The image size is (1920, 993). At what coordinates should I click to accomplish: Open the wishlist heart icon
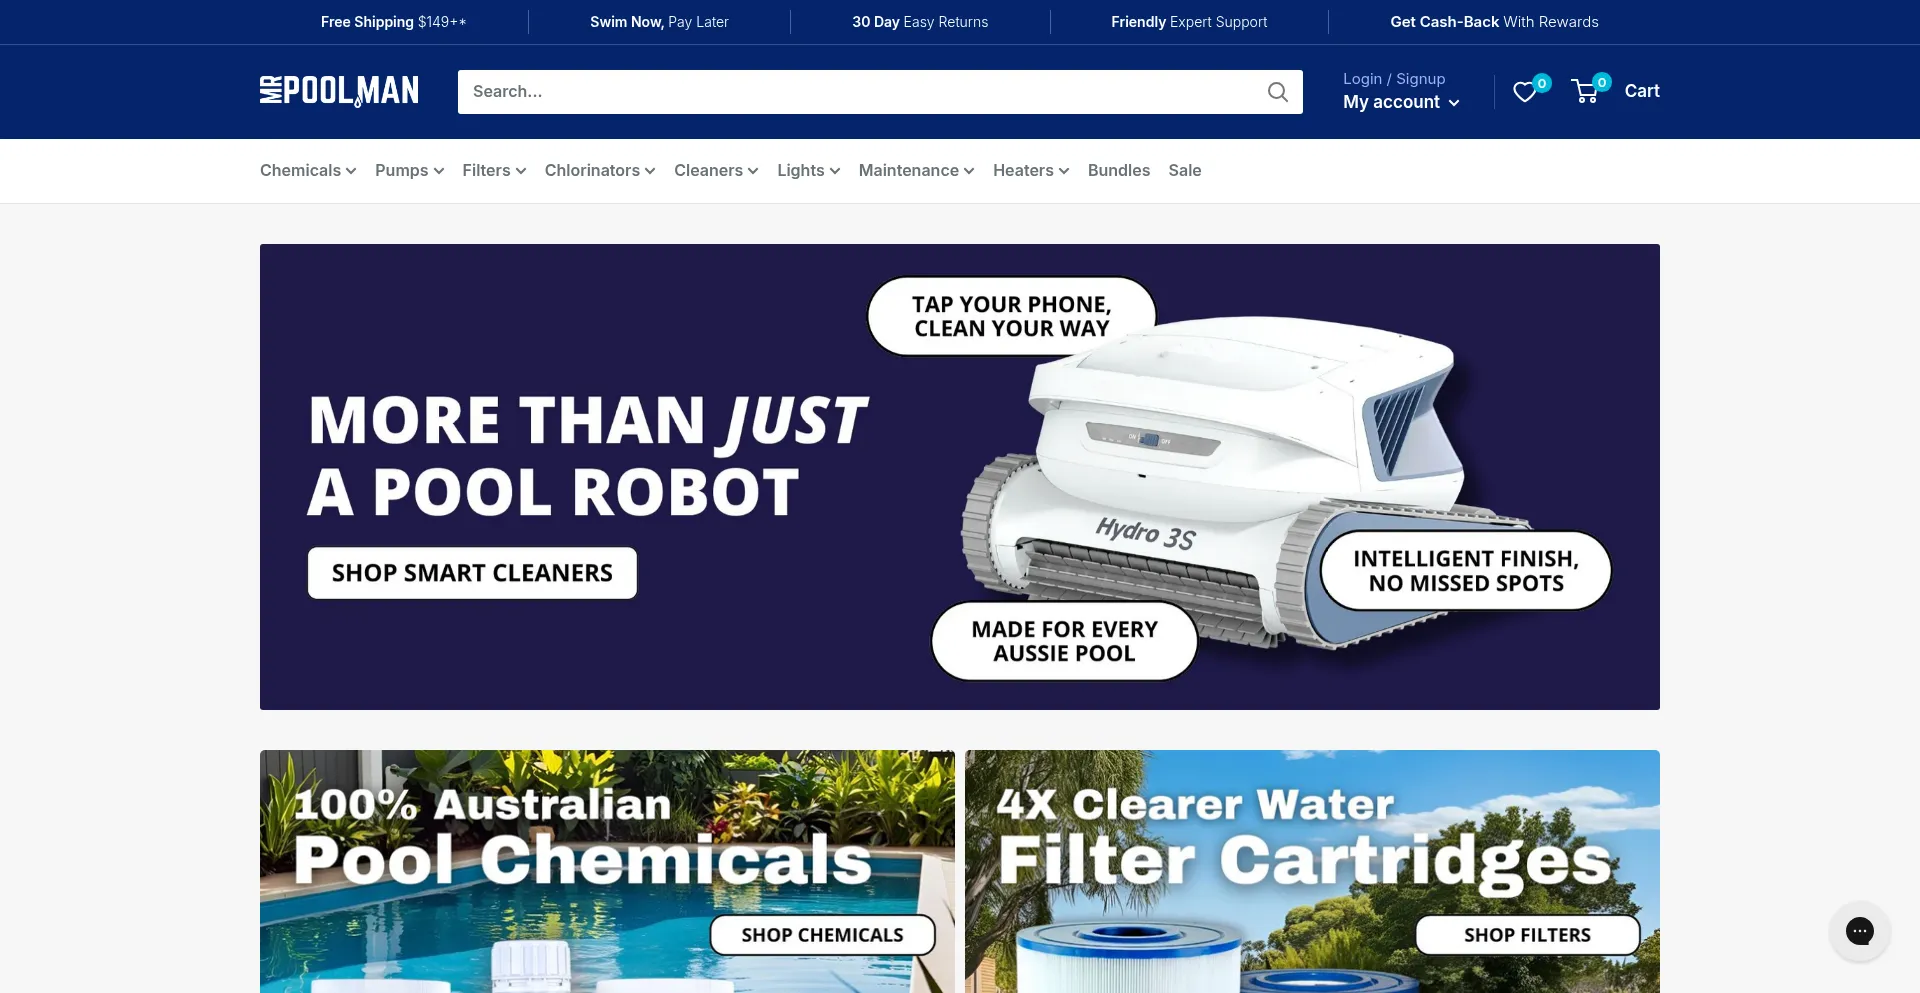tap(1524, 92)
